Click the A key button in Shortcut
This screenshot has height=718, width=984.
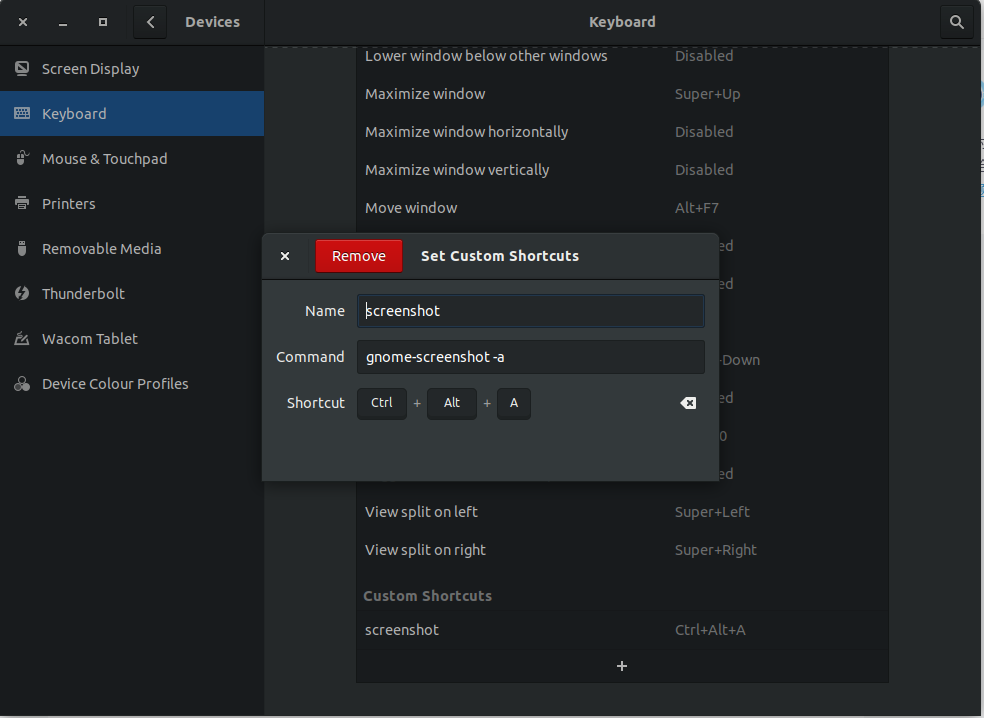(x=514, y=403)
